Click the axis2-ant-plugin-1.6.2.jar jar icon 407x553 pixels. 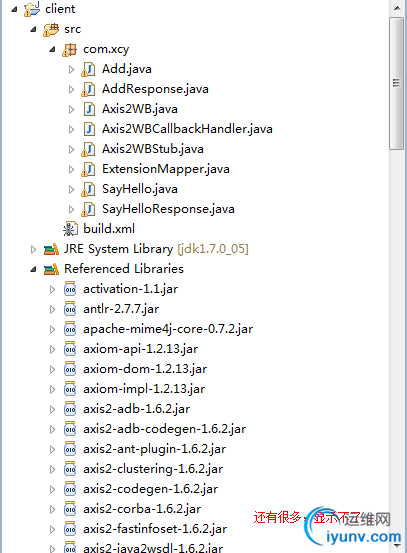70,449
